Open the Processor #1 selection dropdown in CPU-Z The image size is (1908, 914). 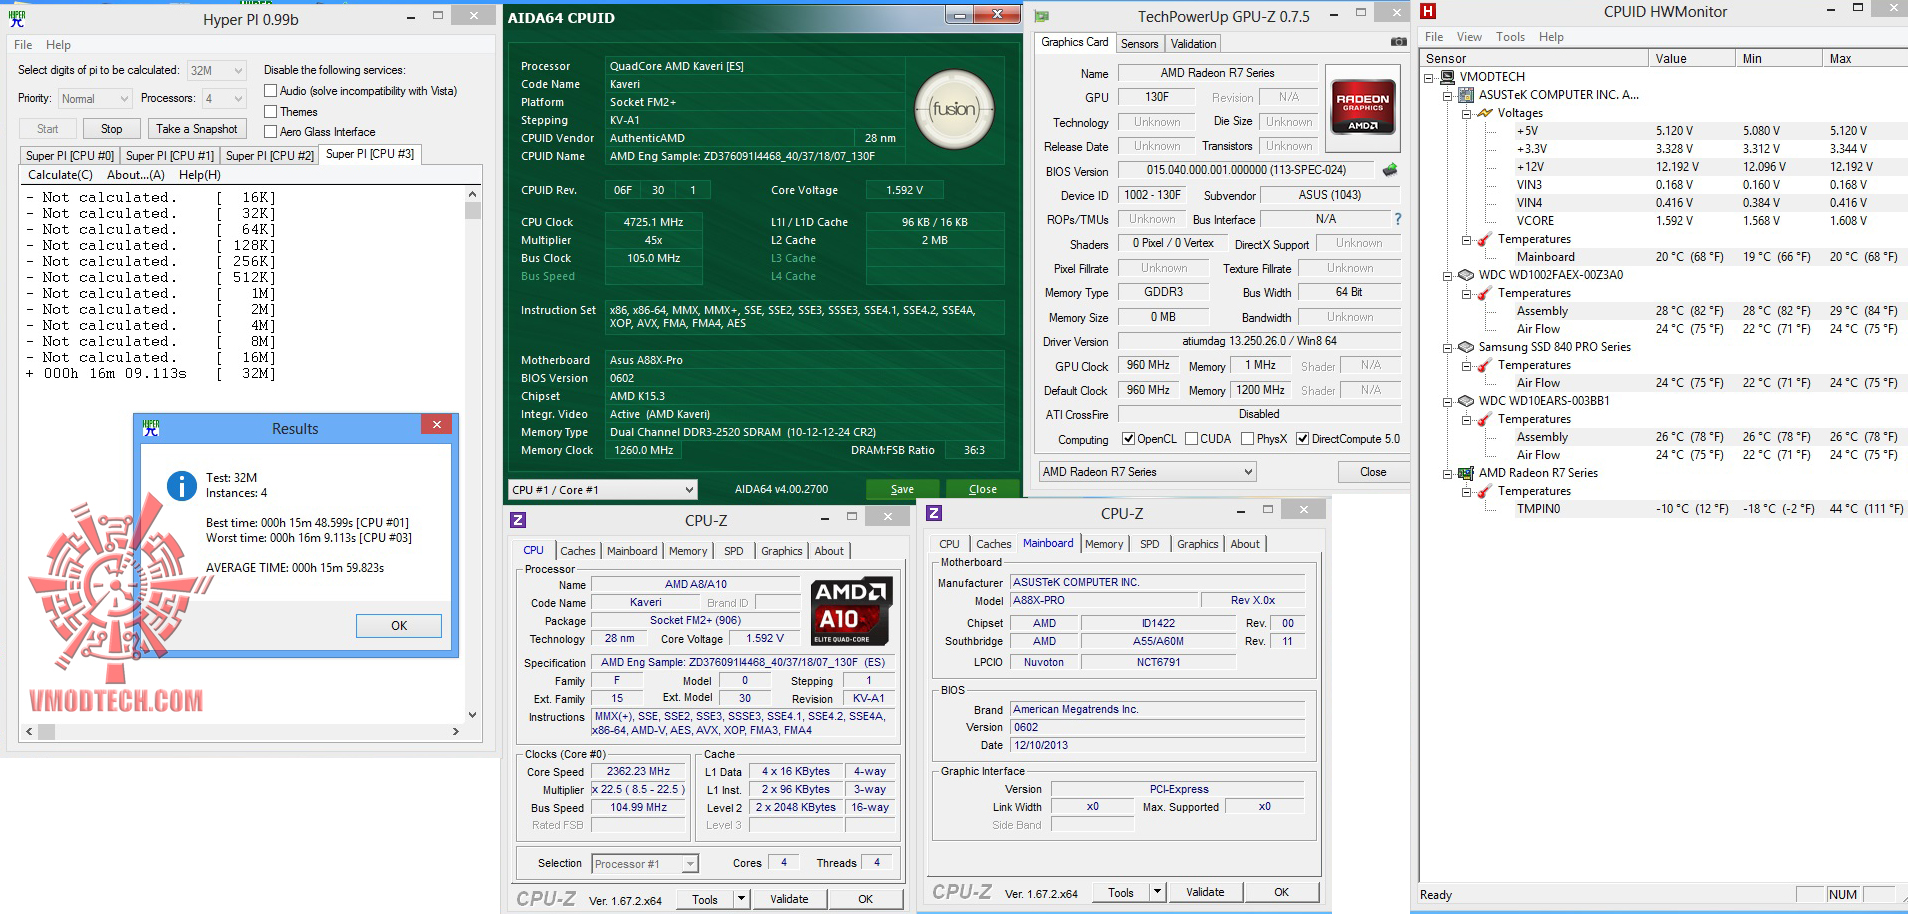click(x=644, y=864)
